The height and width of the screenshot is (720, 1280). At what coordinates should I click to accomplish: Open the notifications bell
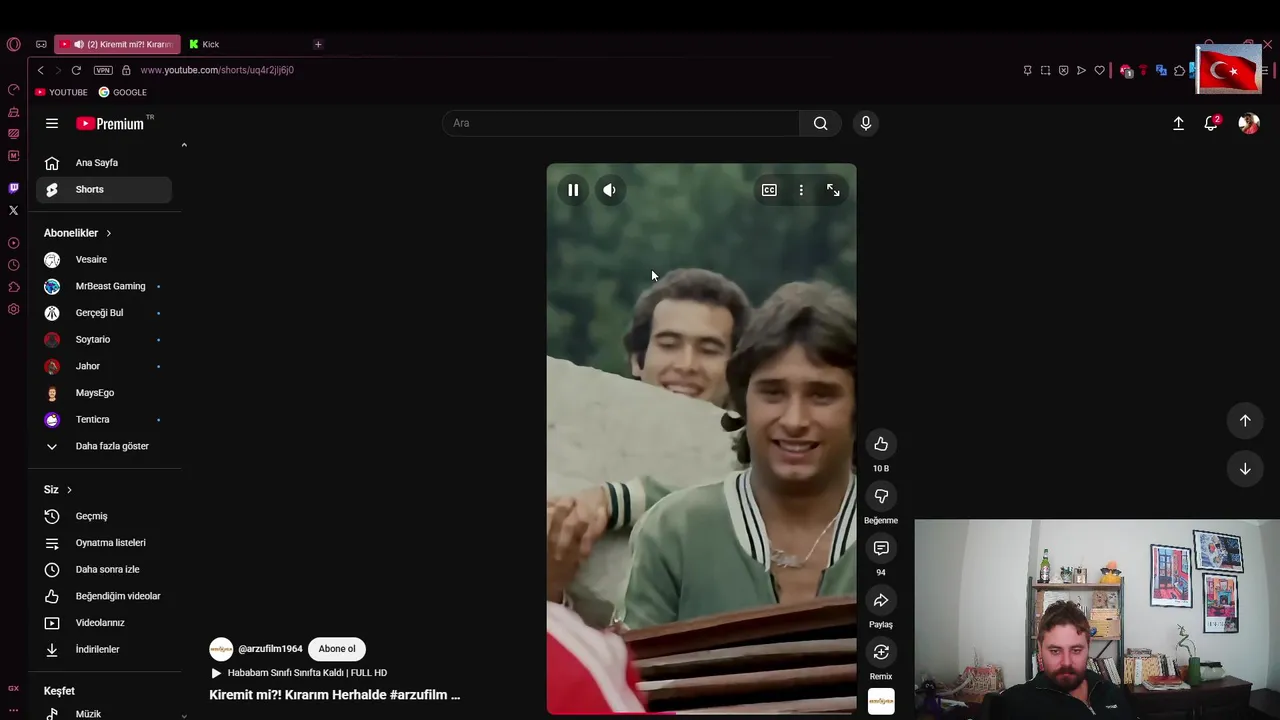pos(1211,123)
